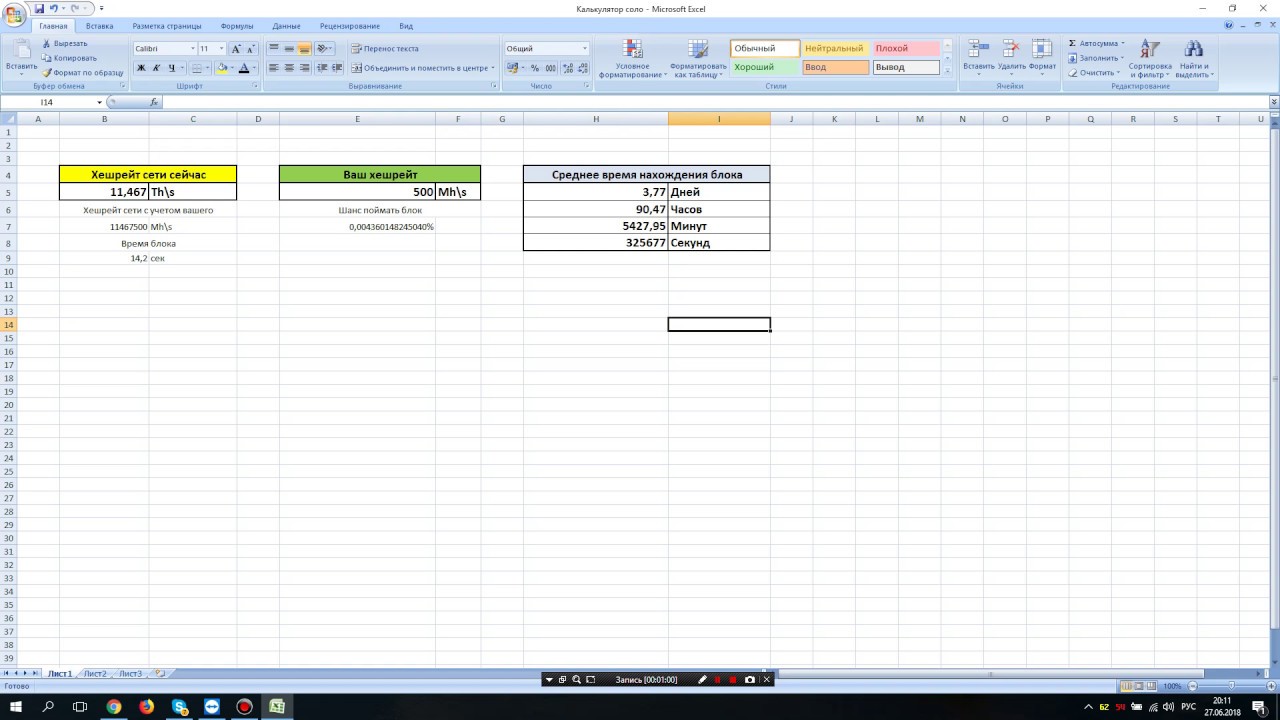Switch to the Формулы ribbon tab
This screenshot has height=720, width=1280.
pos(237,26)
